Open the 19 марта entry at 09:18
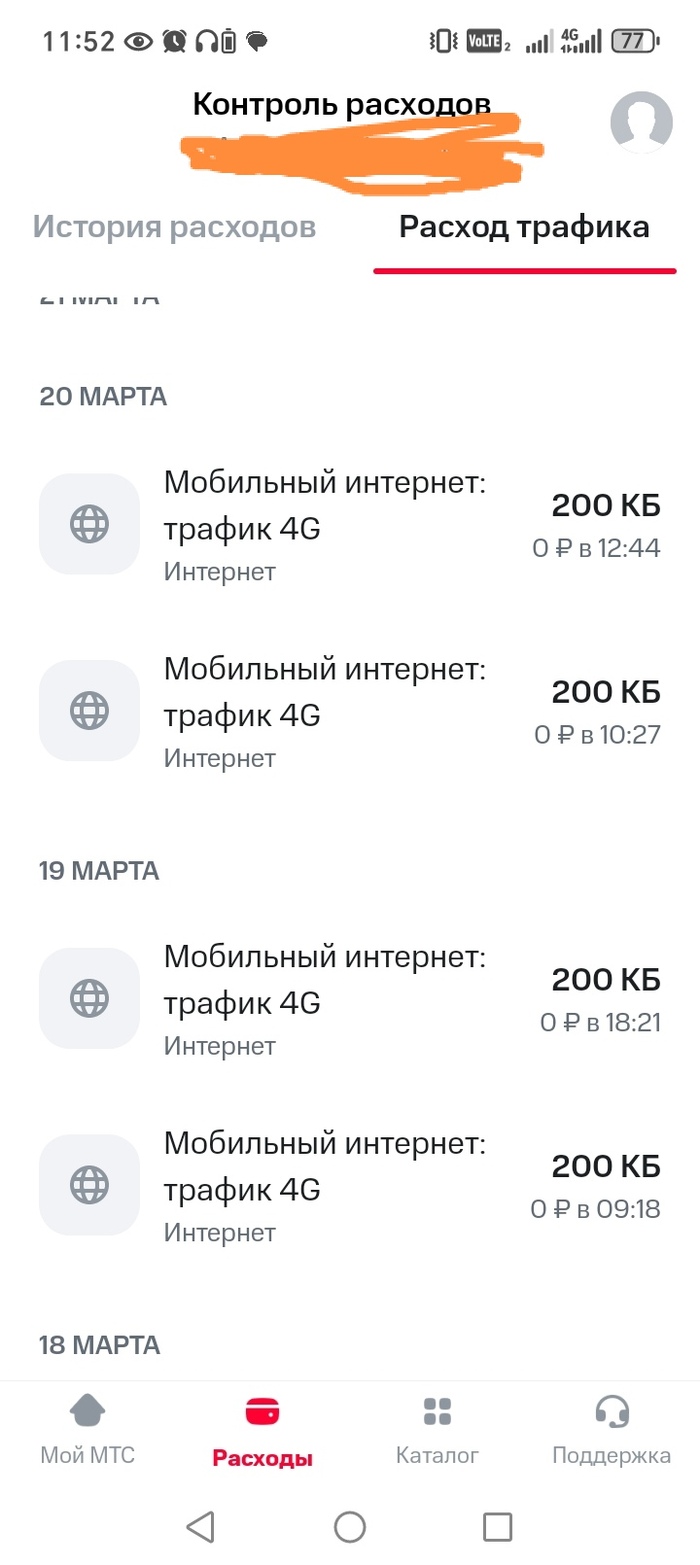700x1565 pixels. point(350,1185)
